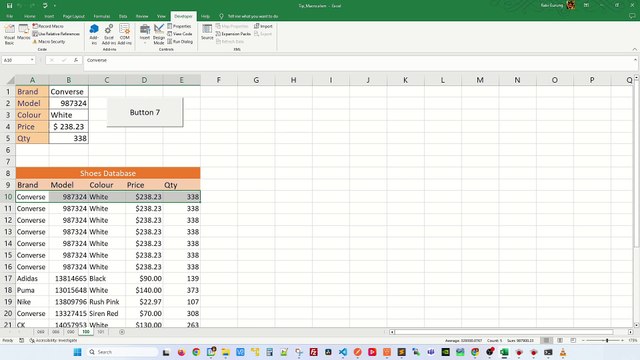Click the taskbar Search box
The height and width of the screenshot is (360, 640).
(x=122, y=352)
